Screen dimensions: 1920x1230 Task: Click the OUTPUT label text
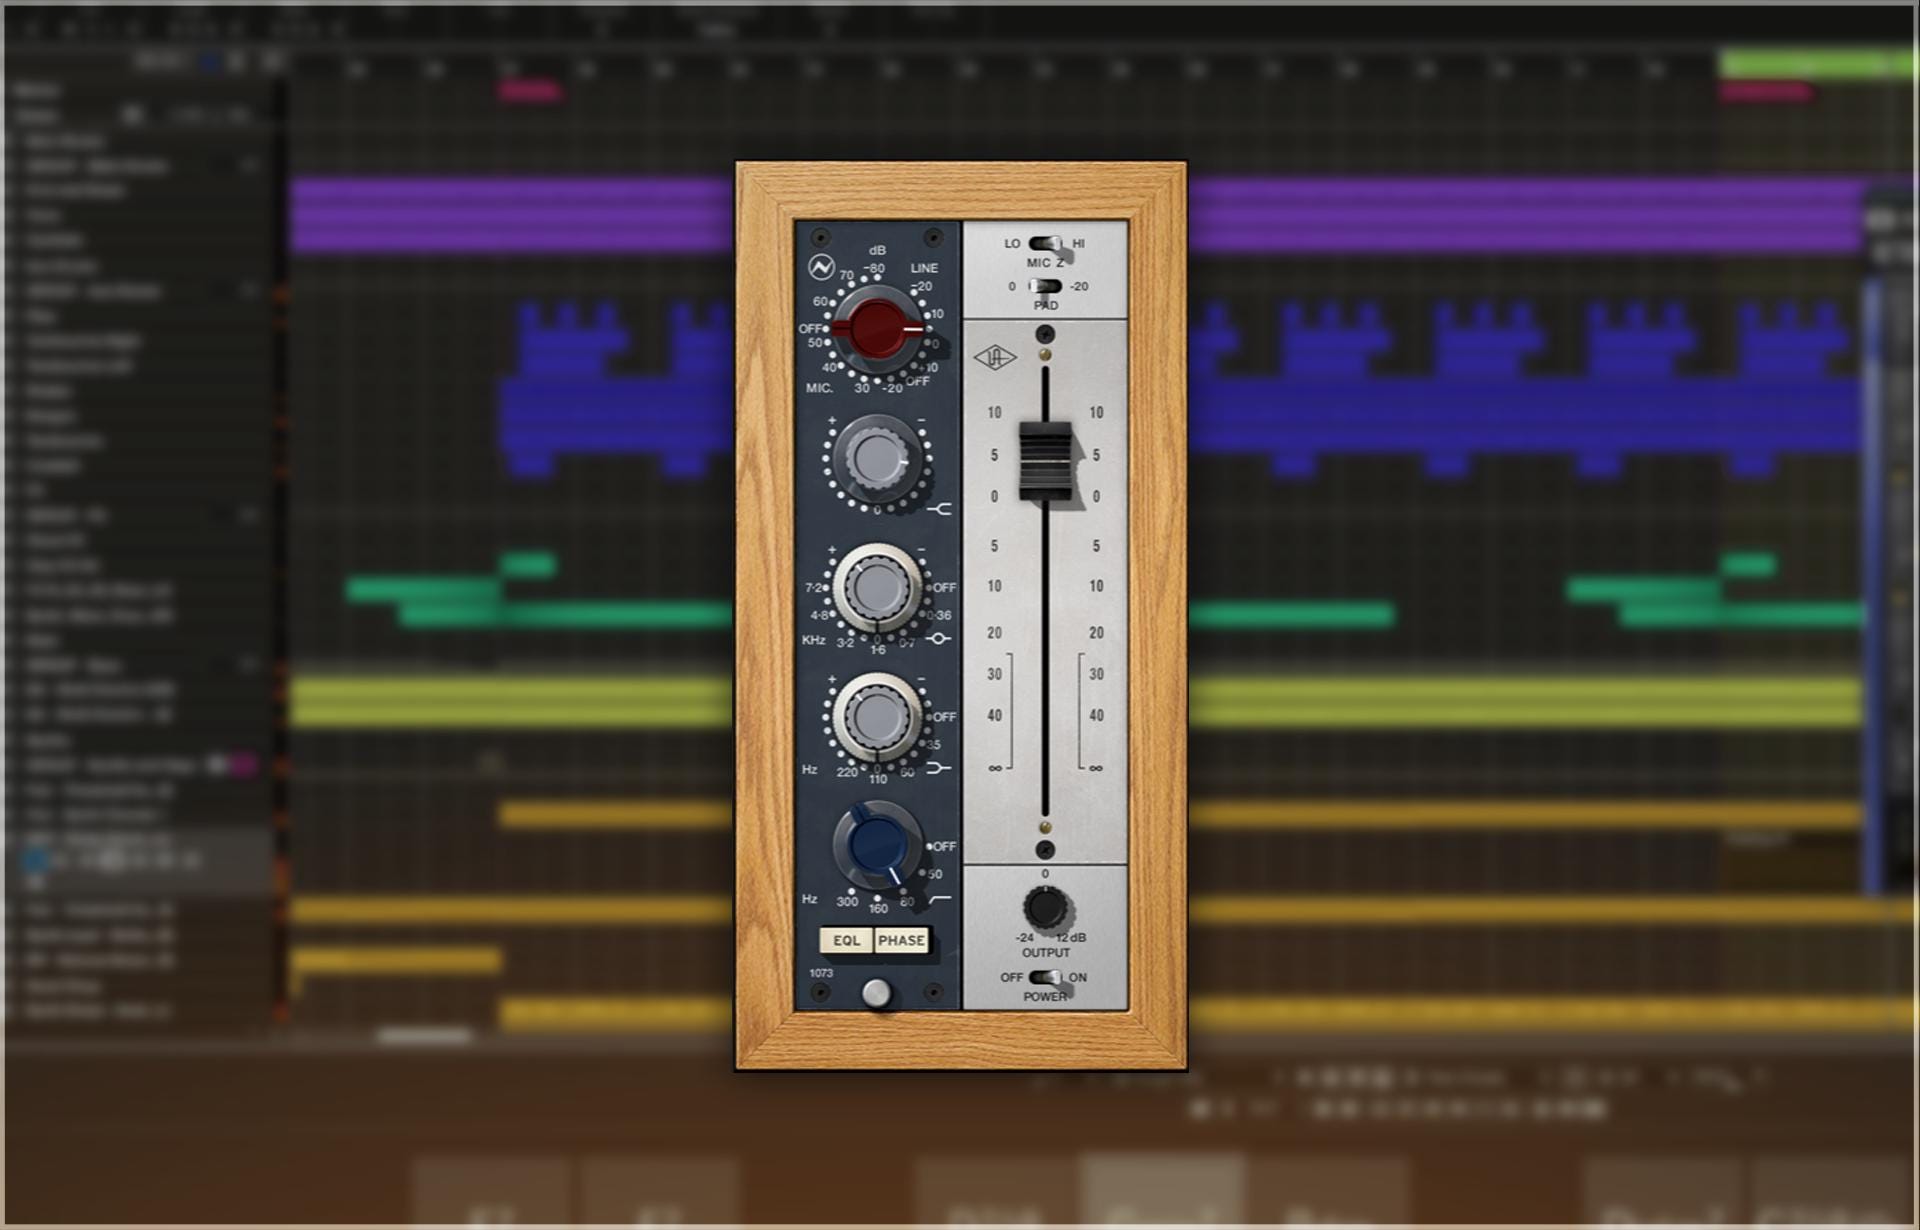point(1045,953)
